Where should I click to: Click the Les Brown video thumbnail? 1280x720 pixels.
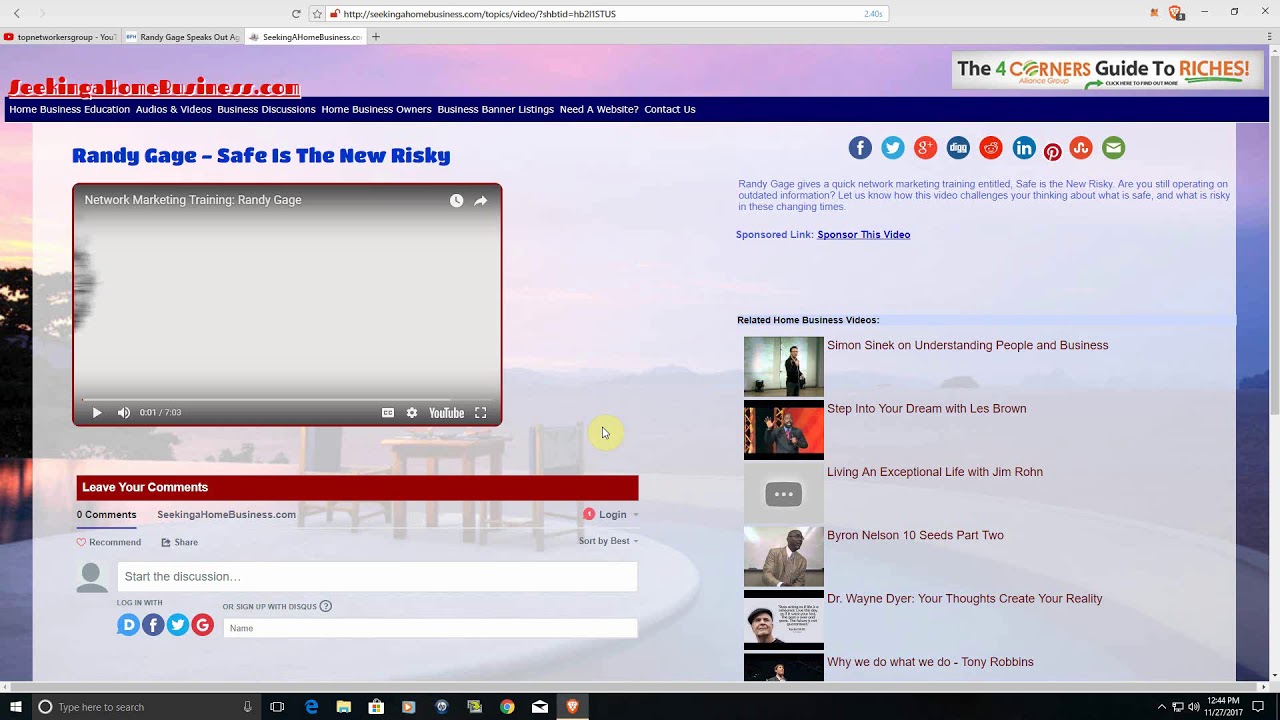pos(784,430)
